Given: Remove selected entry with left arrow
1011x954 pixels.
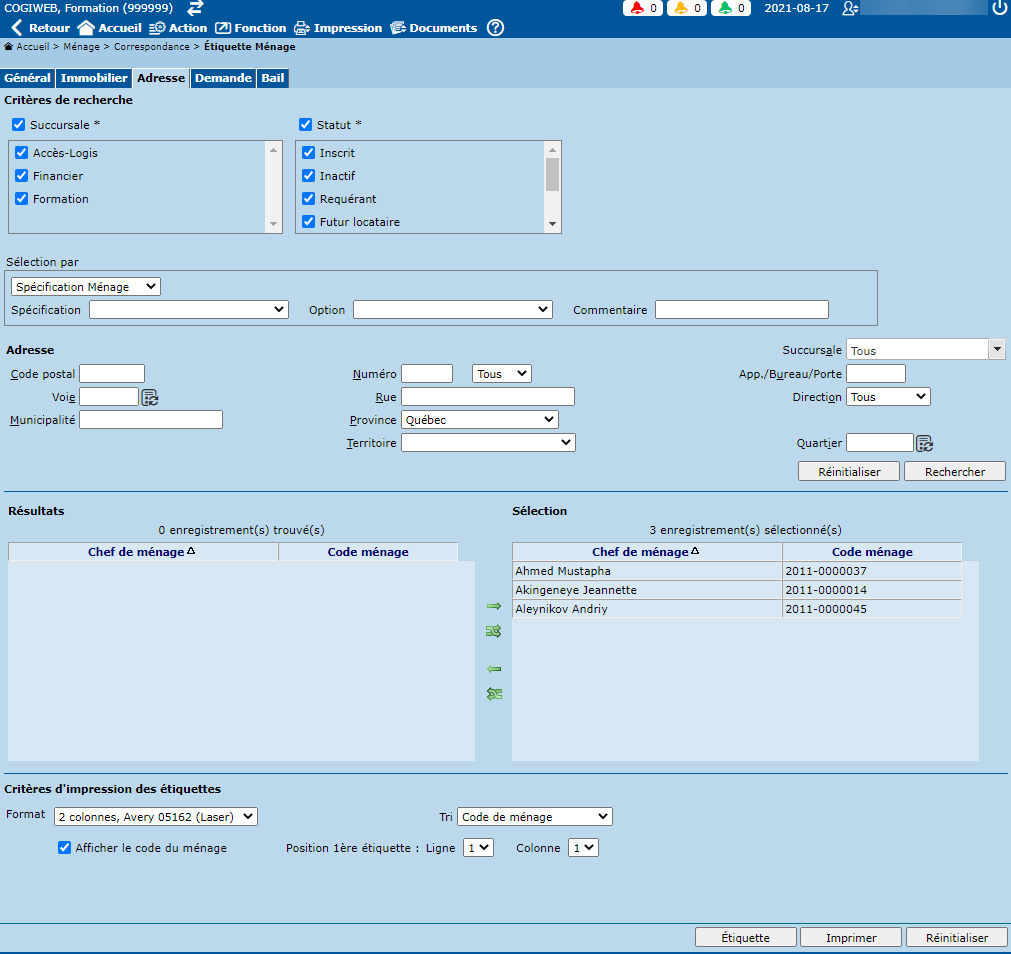Looking at the screenshot, I should click(x=493, y=669).
